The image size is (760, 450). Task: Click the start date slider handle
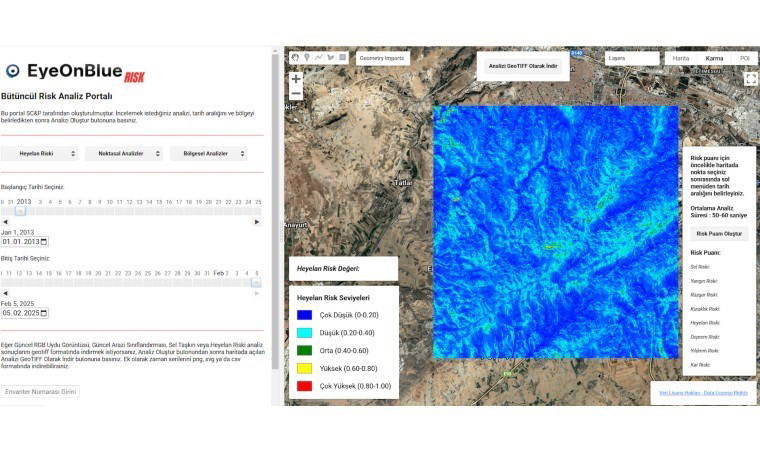(21, 211)
